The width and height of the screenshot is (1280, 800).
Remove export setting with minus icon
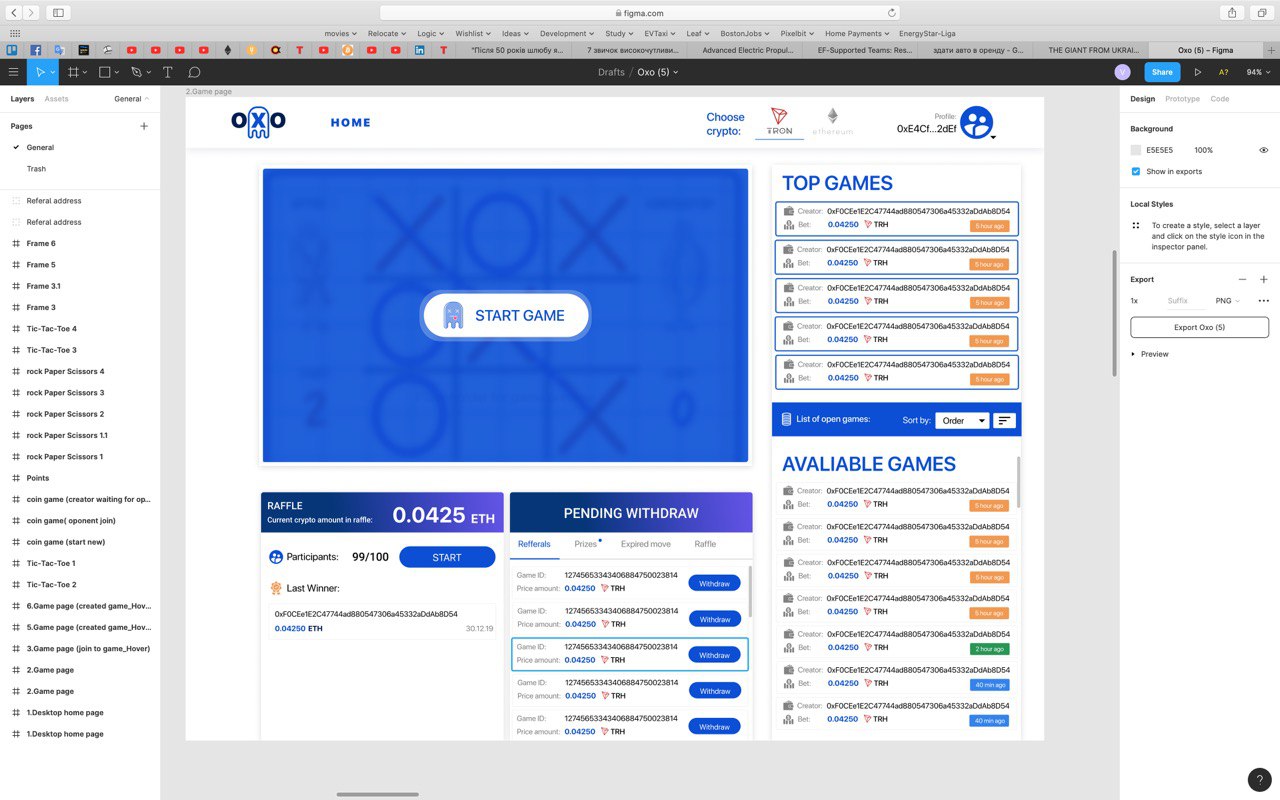[1242, 280]
